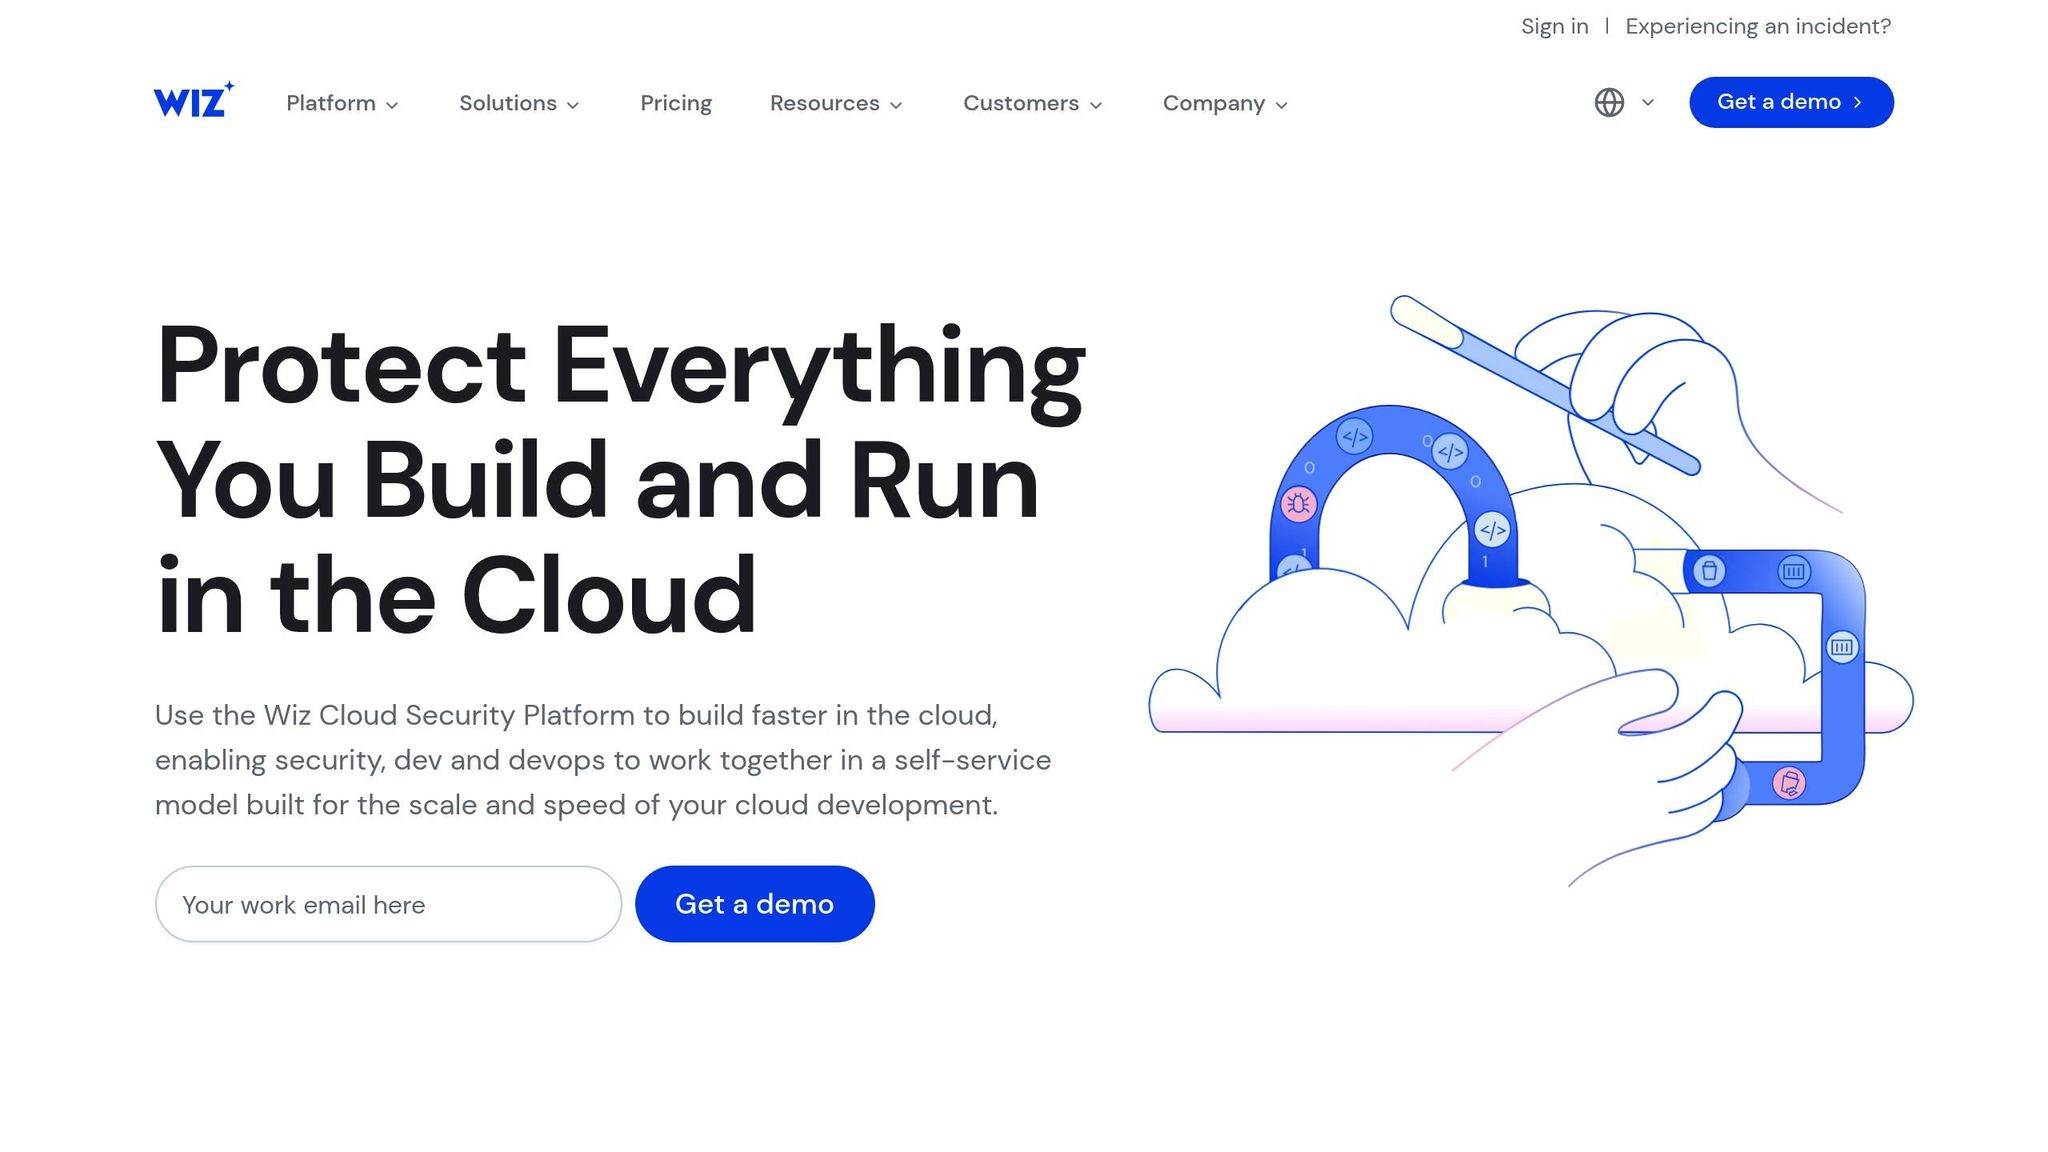This screenshot has width=2048, height=1152.
Task: Focus the work email input field
Action: pos(388,904)
